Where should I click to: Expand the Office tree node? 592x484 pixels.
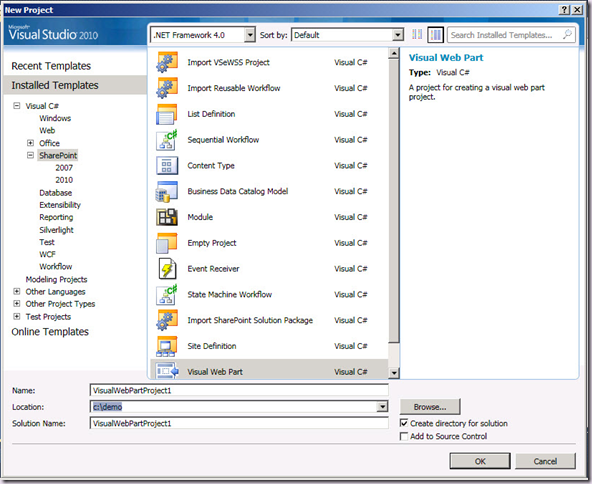point(30,143)
